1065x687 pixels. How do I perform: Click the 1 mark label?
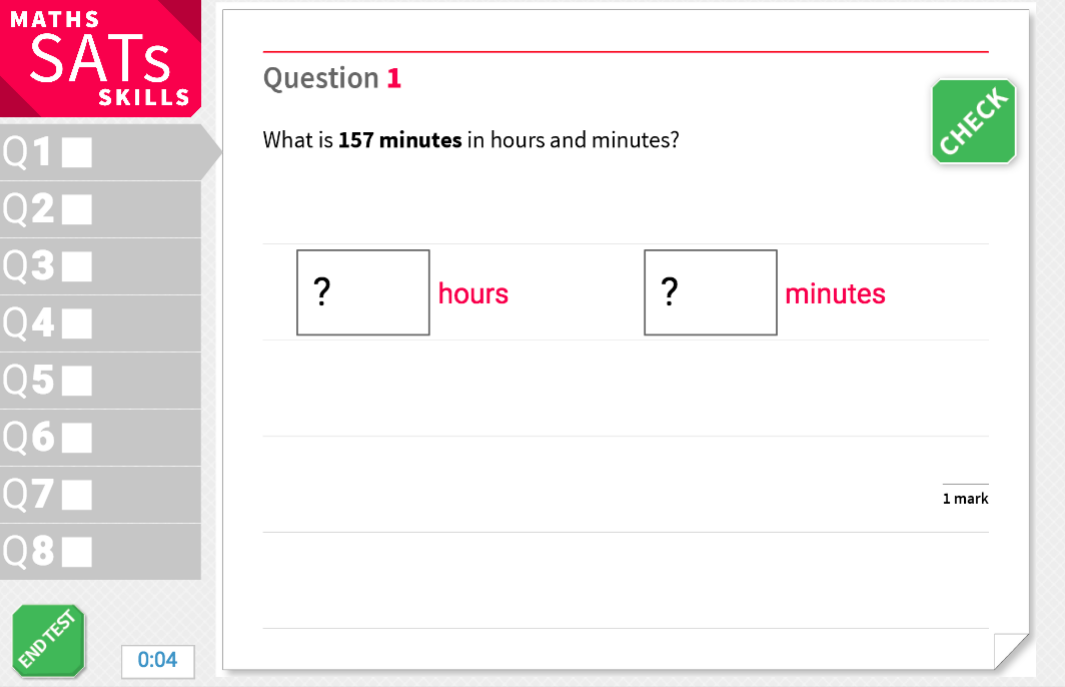pos(965,497)
